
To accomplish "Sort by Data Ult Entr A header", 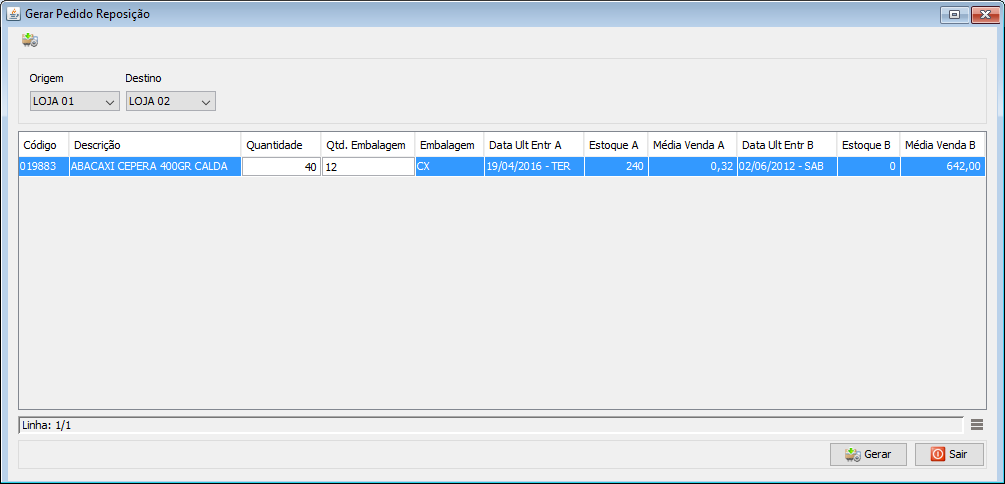I will (x=533, y=145).
